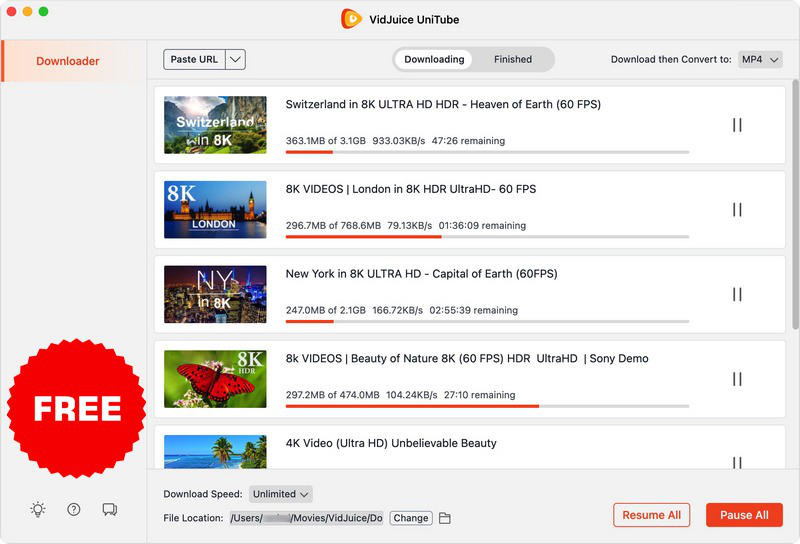Viewport: 800px width, 544px height.
Task: Pause the London in 8K HDR download
Action: [x=737, y=210]
